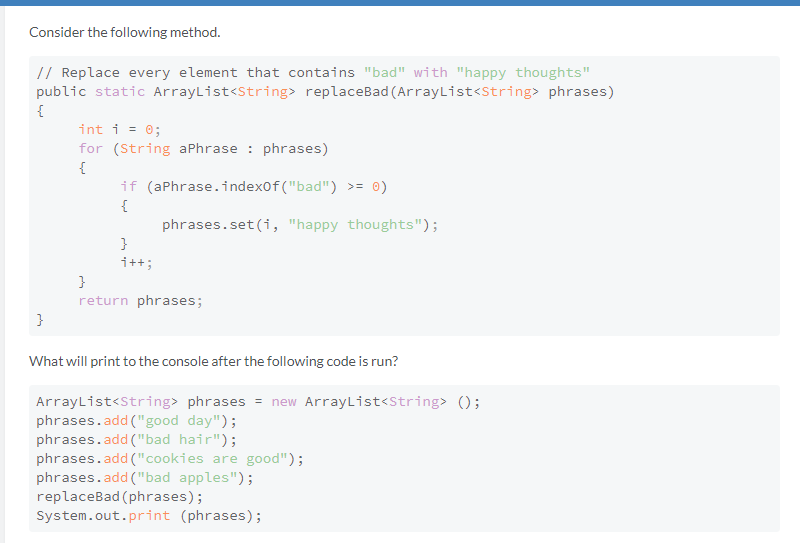800x543 pixels.
Task: Click the opening brace after method signature
Action: (40, 111)
